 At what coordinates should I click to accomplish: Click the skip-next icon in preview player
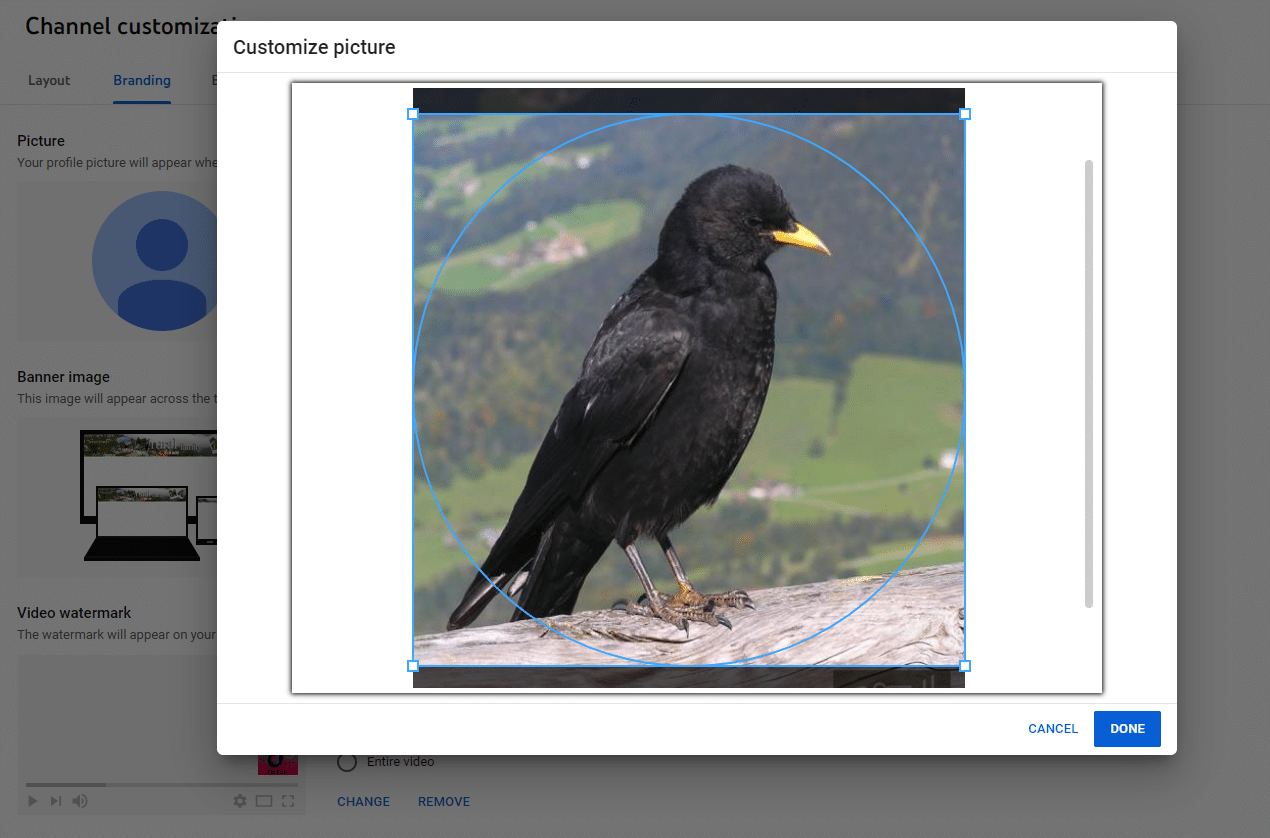click(x=56, y=801)
